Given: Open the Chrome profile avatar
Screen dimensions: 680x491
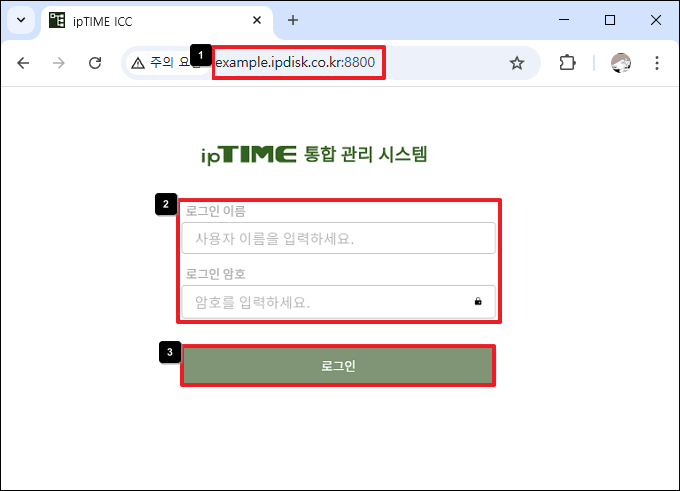Looking at the screenshot, I should click(x=621, y=63).
